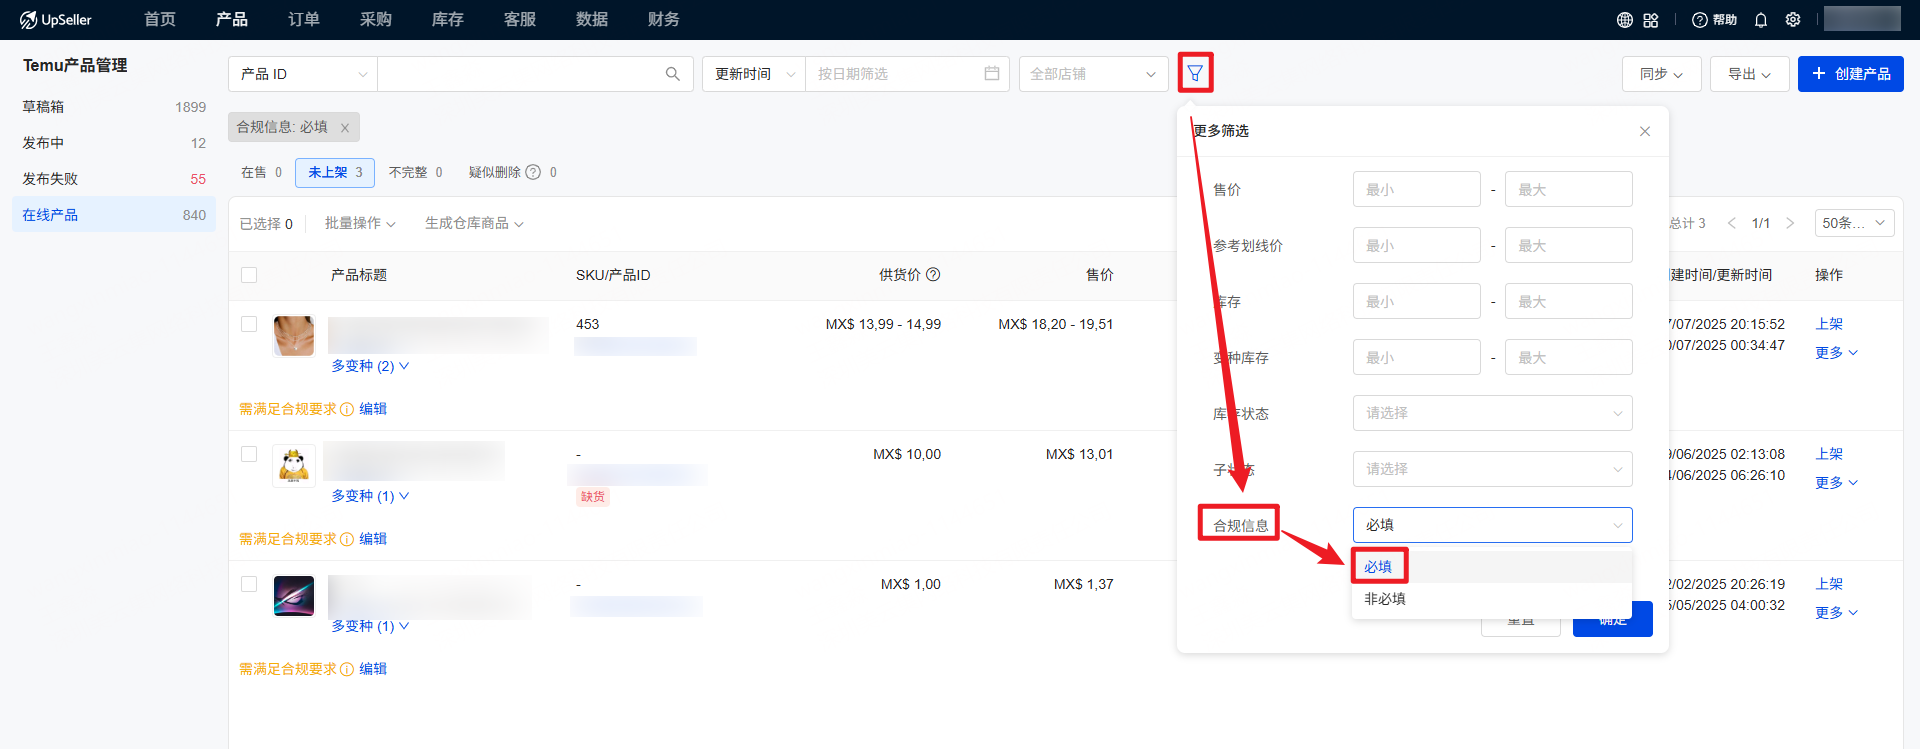Remove the 合规信息: 必填 filter tag

pyautogui.click(x=345, y=128)
